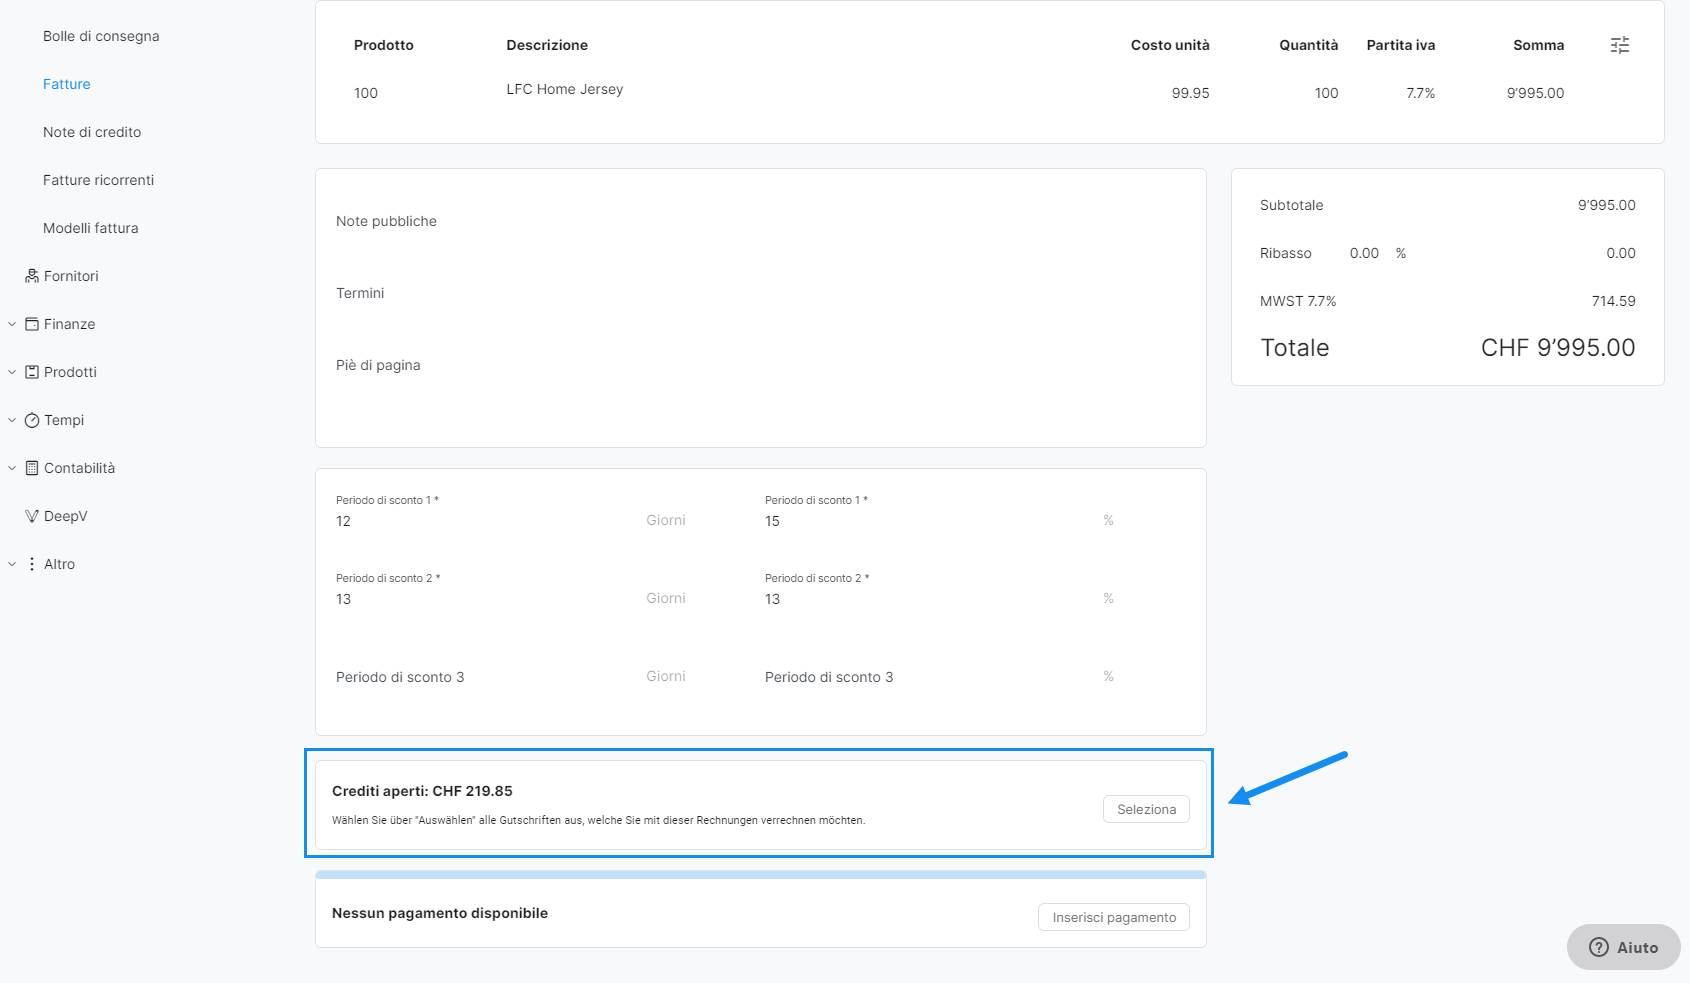Click Descrizione column header
This screenshot has width=1690, height=983.
pyautogui.click(x=547, y=45)
